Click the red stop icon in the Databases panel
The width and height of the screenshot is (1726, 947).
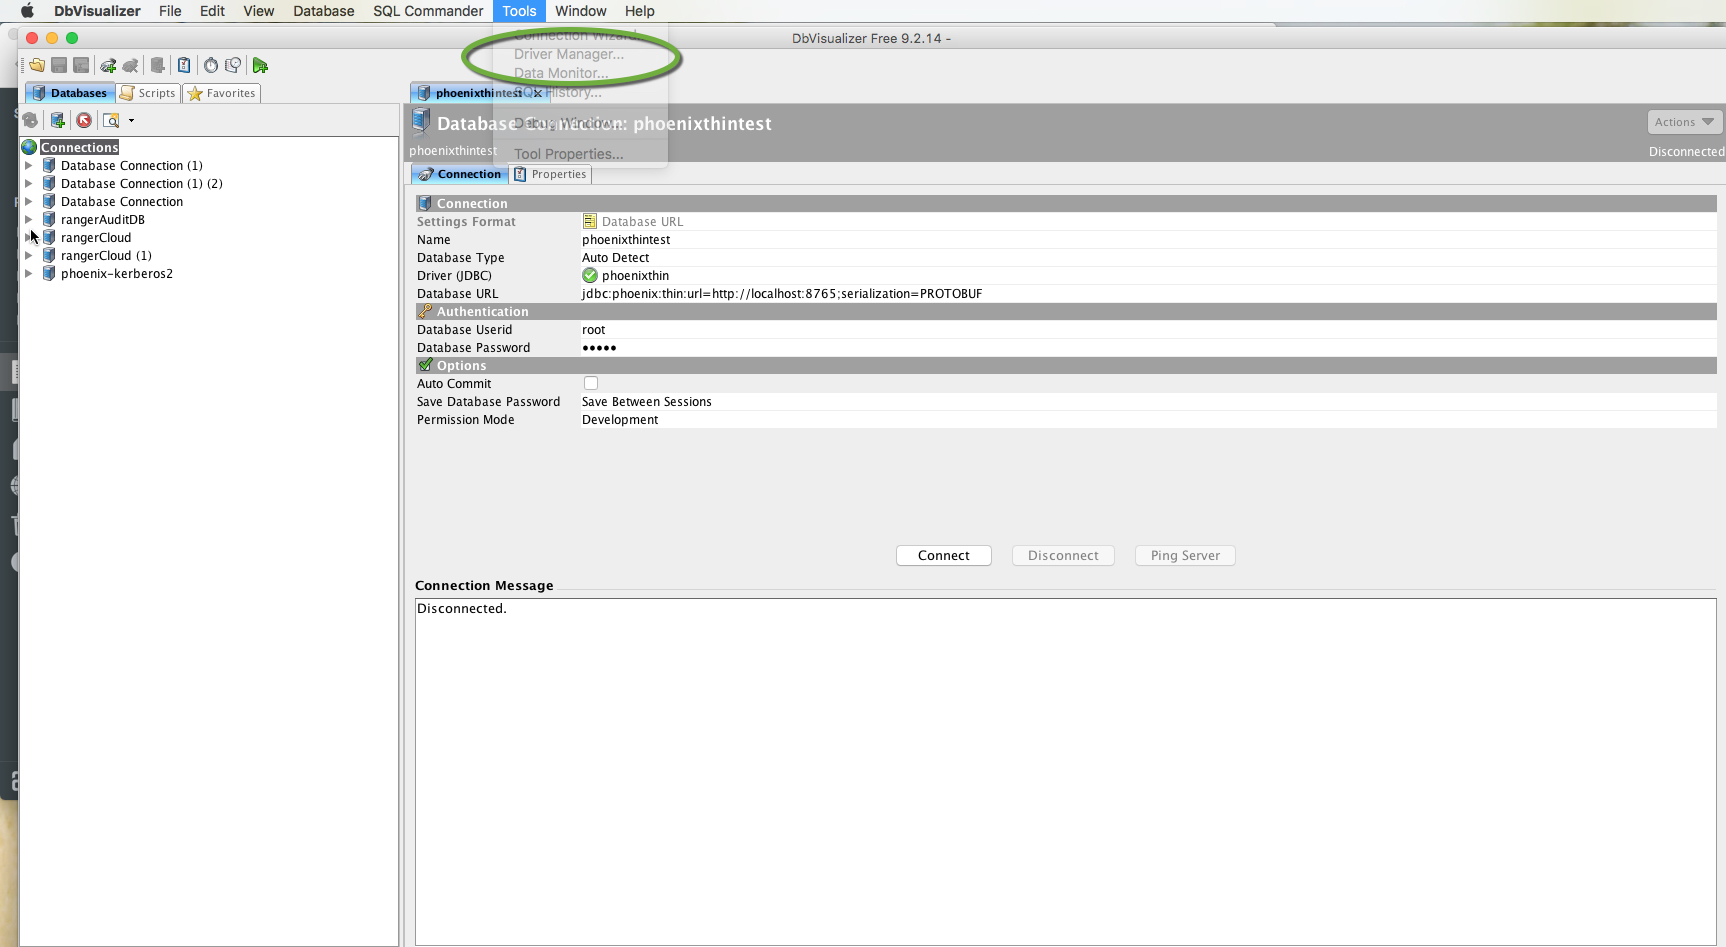[x=84, y=120]
